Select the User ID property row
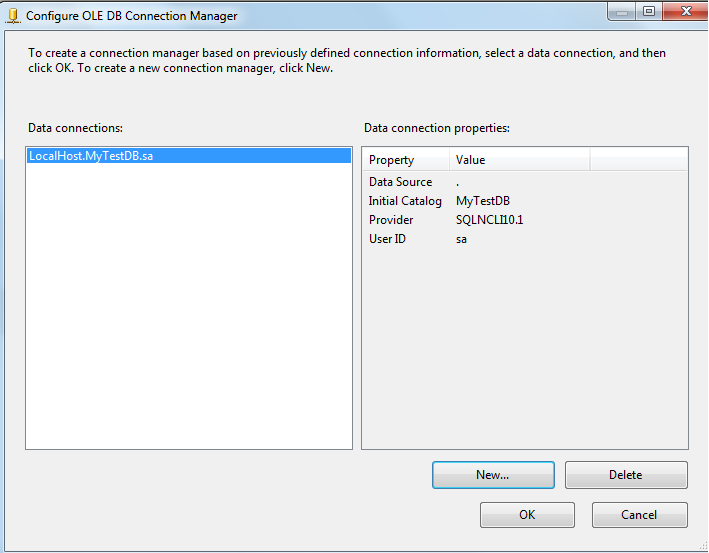 point(387,239)
